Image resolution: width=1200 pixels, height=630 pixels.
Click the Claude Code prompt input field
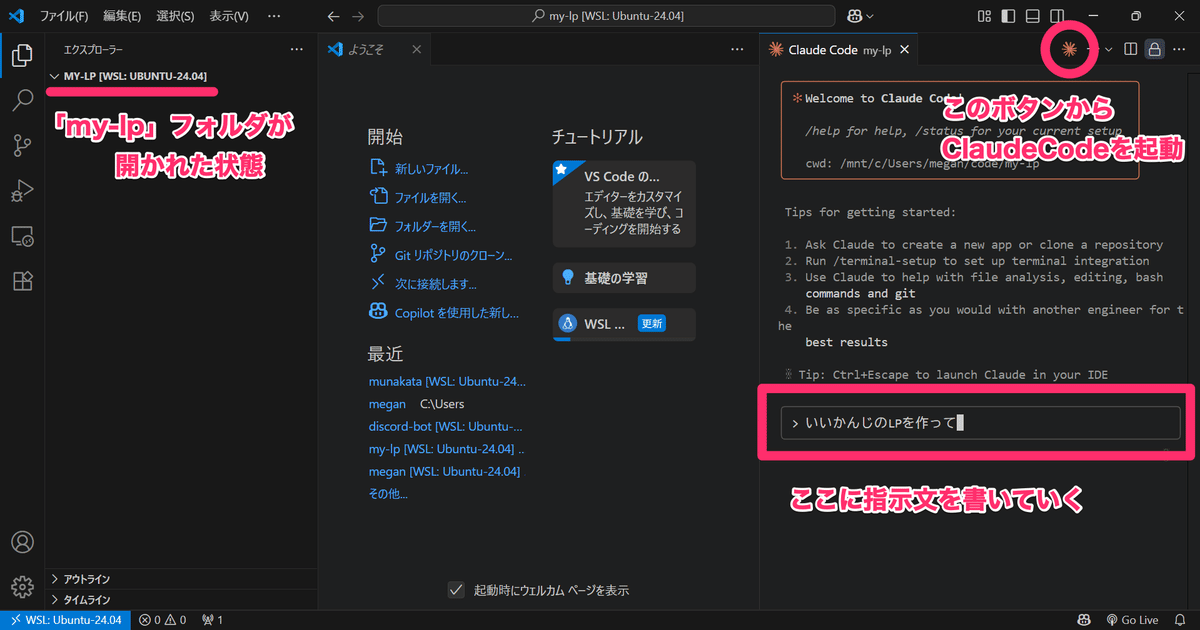tap(980, 422)
